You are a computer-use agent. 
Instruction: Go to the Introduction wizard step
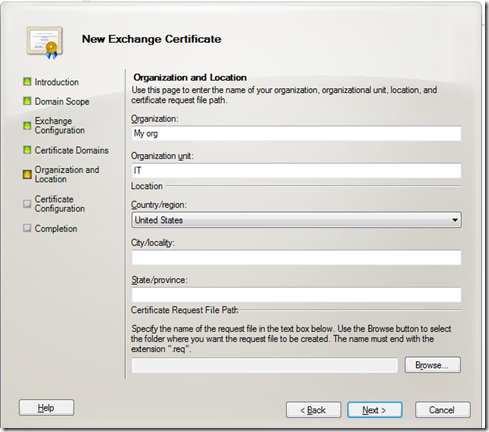tap(57, 82)
